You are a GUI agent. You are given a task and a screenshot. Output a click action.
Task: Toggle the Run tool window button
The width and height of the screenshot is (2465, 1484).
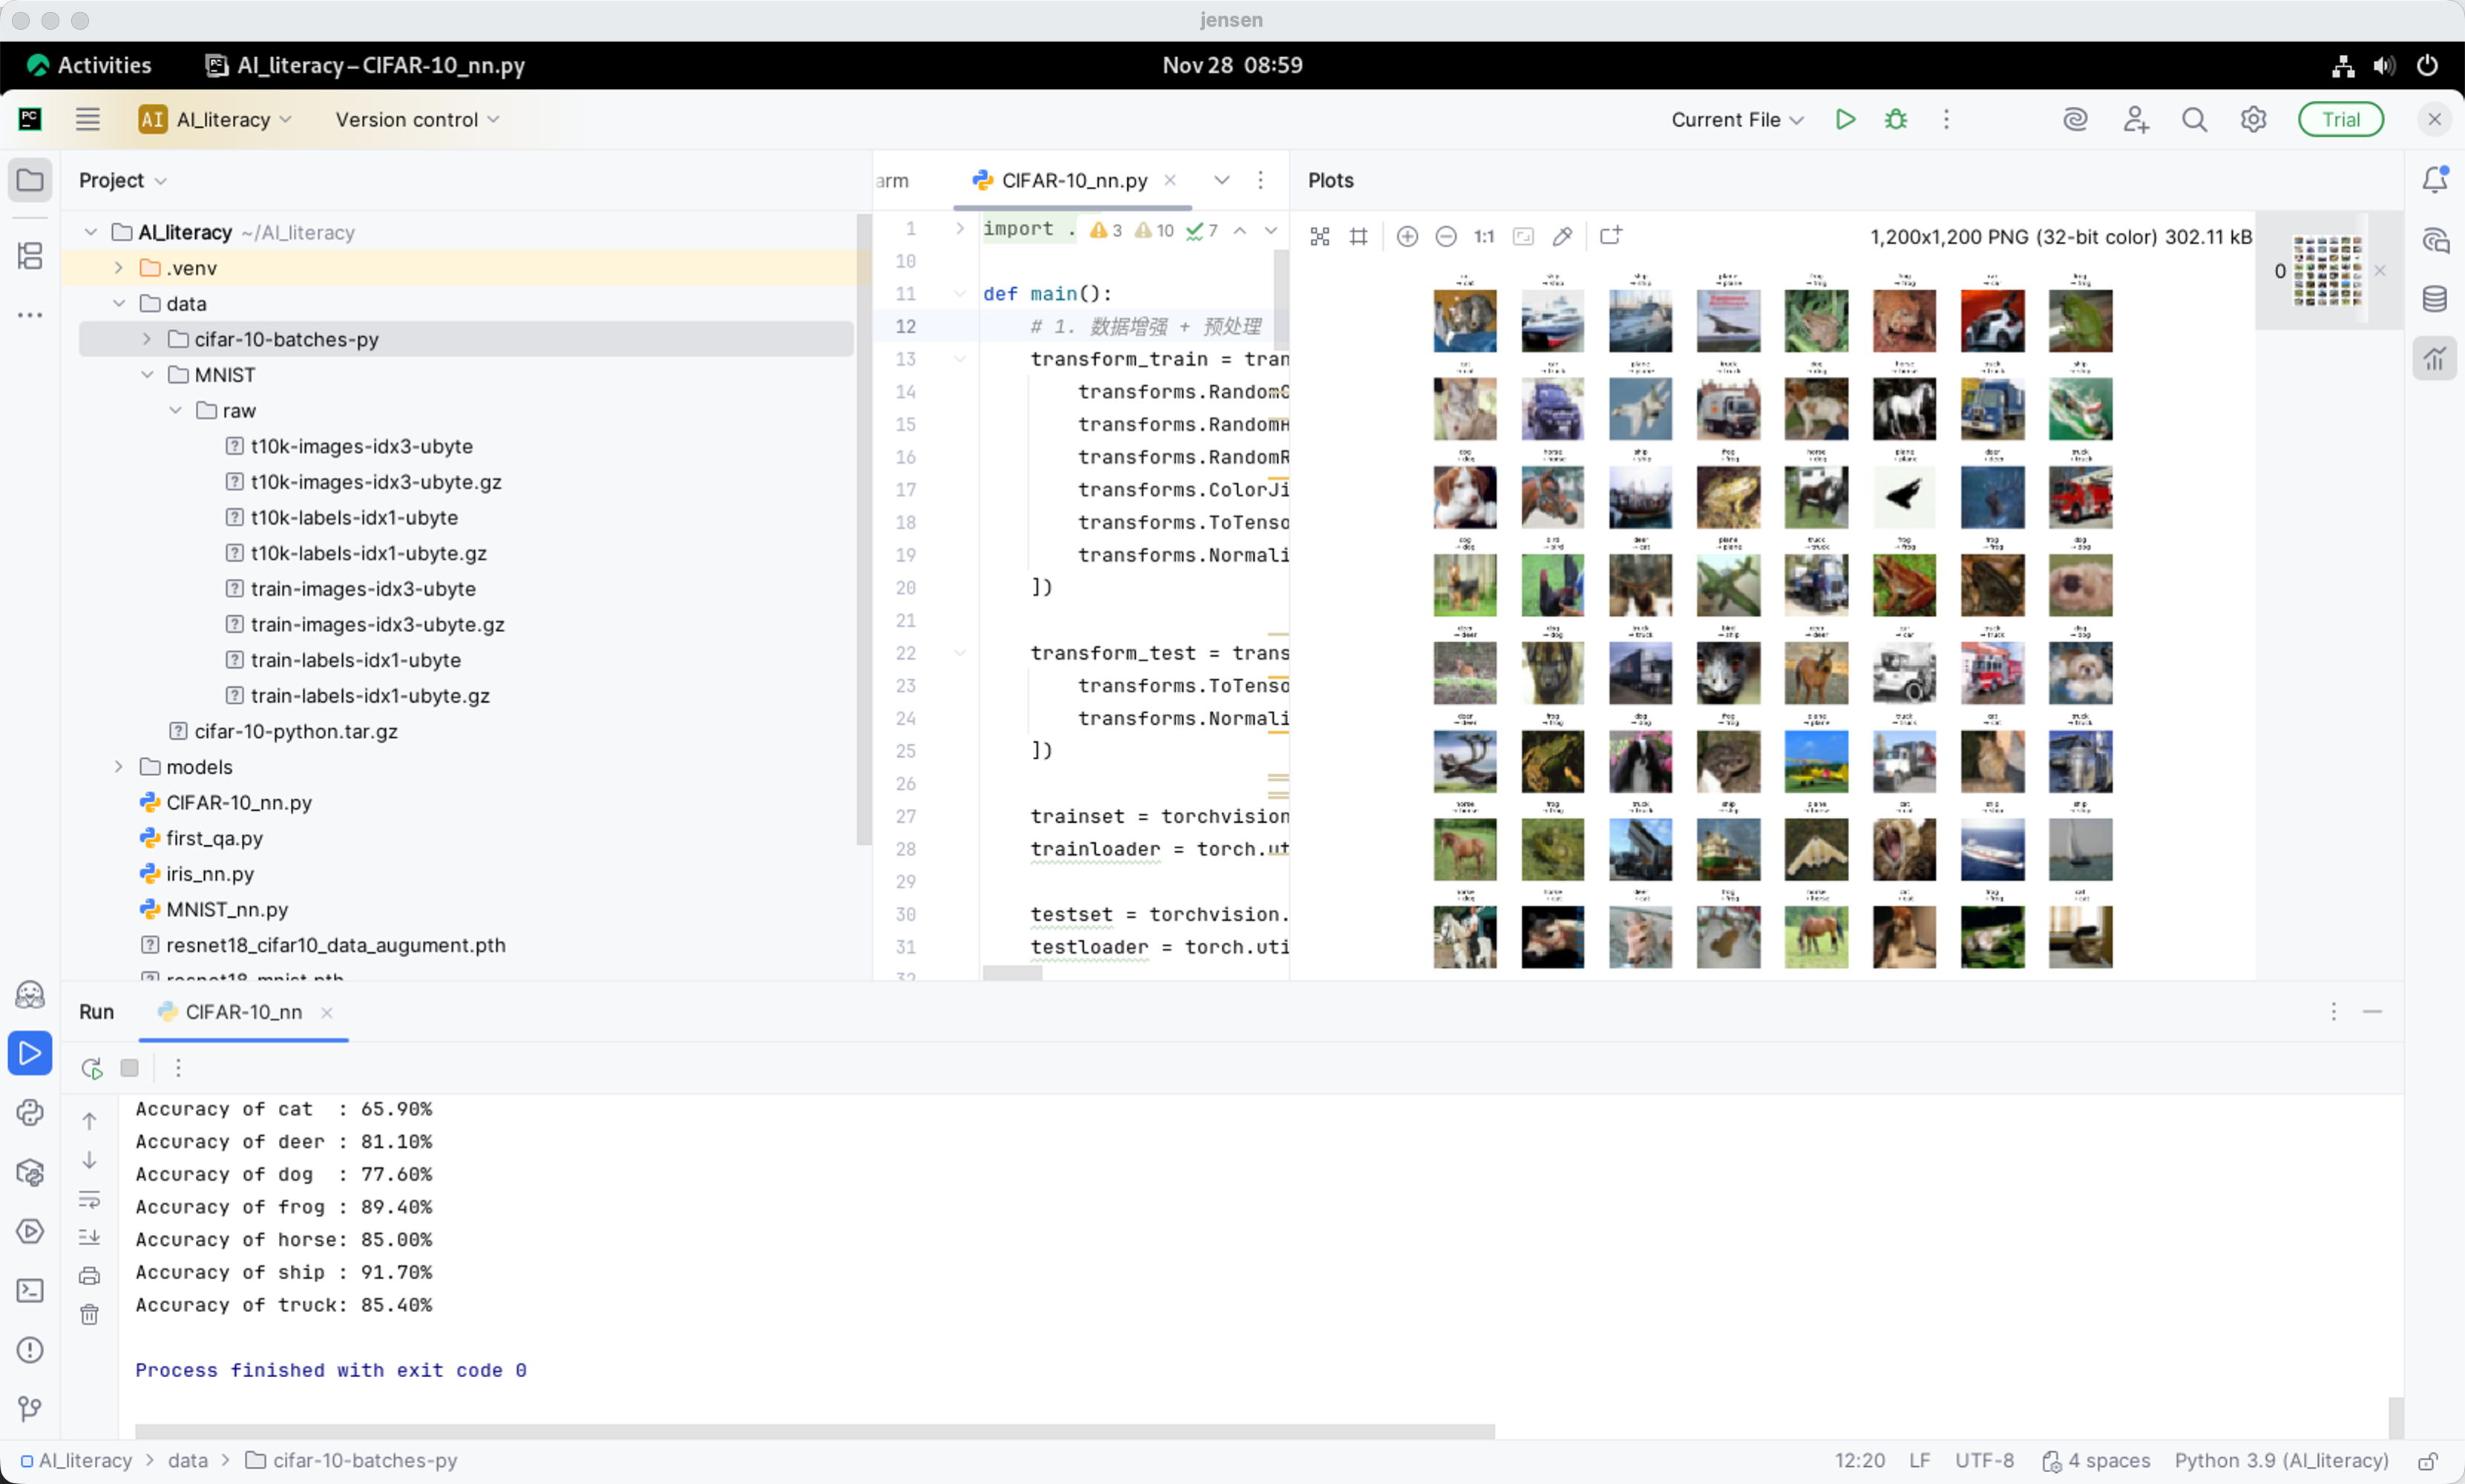(x=30, y=1053)
